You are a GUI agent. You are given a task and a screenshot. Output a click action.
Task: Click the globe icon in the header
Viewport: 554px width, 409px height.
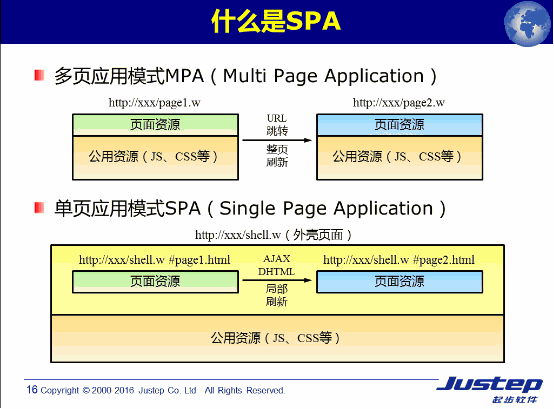[528, 24]
